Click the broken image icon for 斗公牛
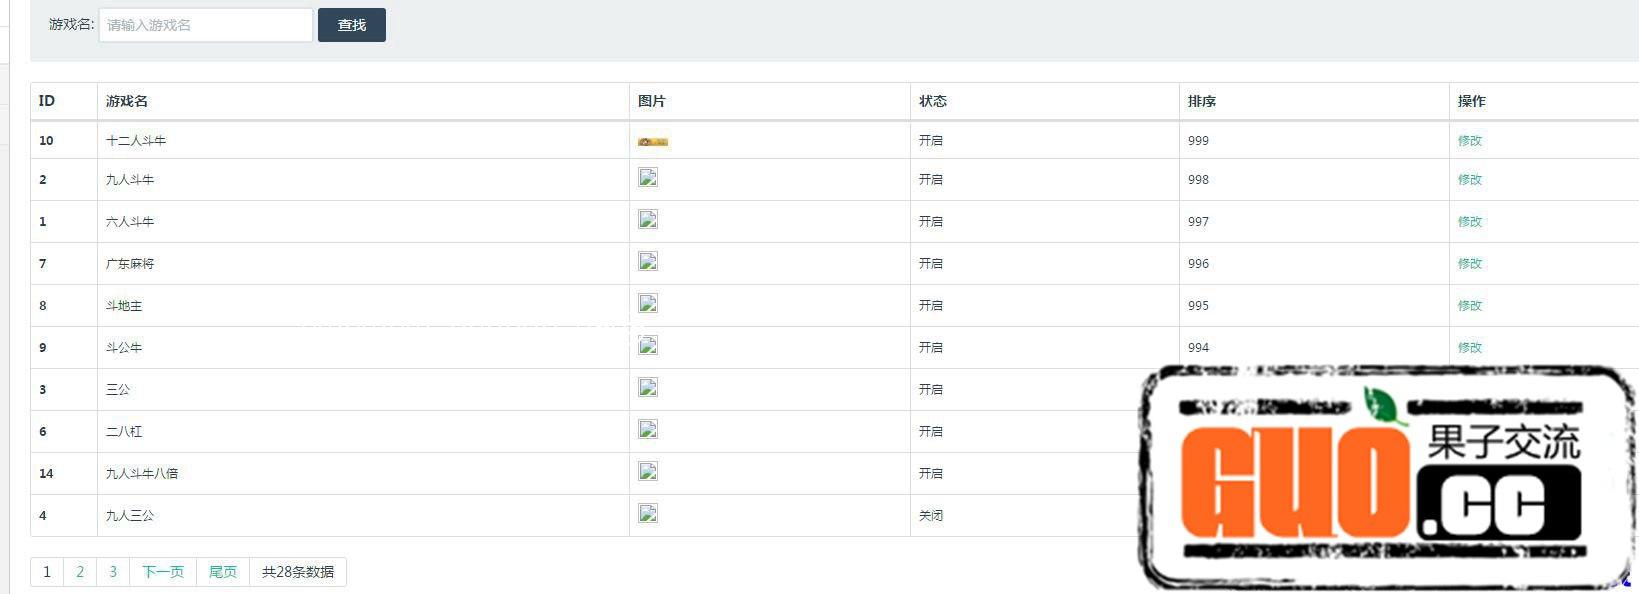Screen dimensions: 1639x594 [648, 346]
